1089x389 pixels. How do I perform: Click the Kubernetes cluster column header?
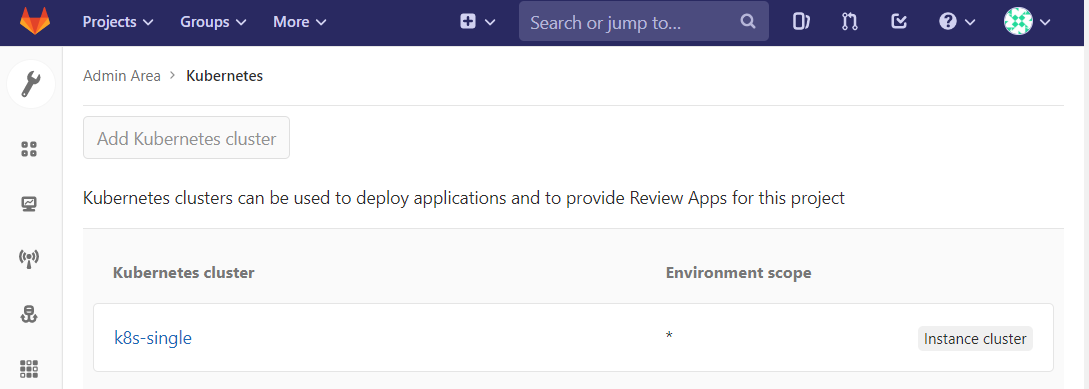(183, 273)
